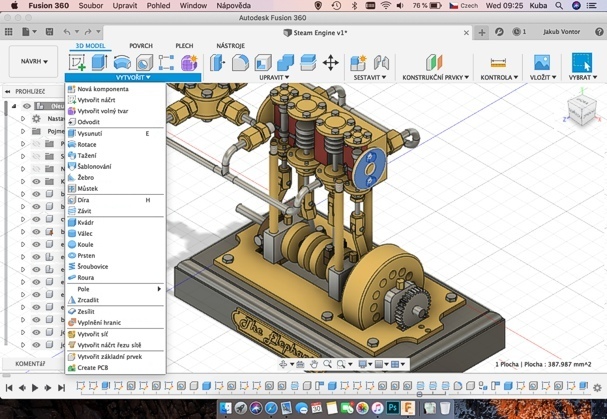
Task: Select Šroubovice in the create menu
Action: (x=92, y=267)
